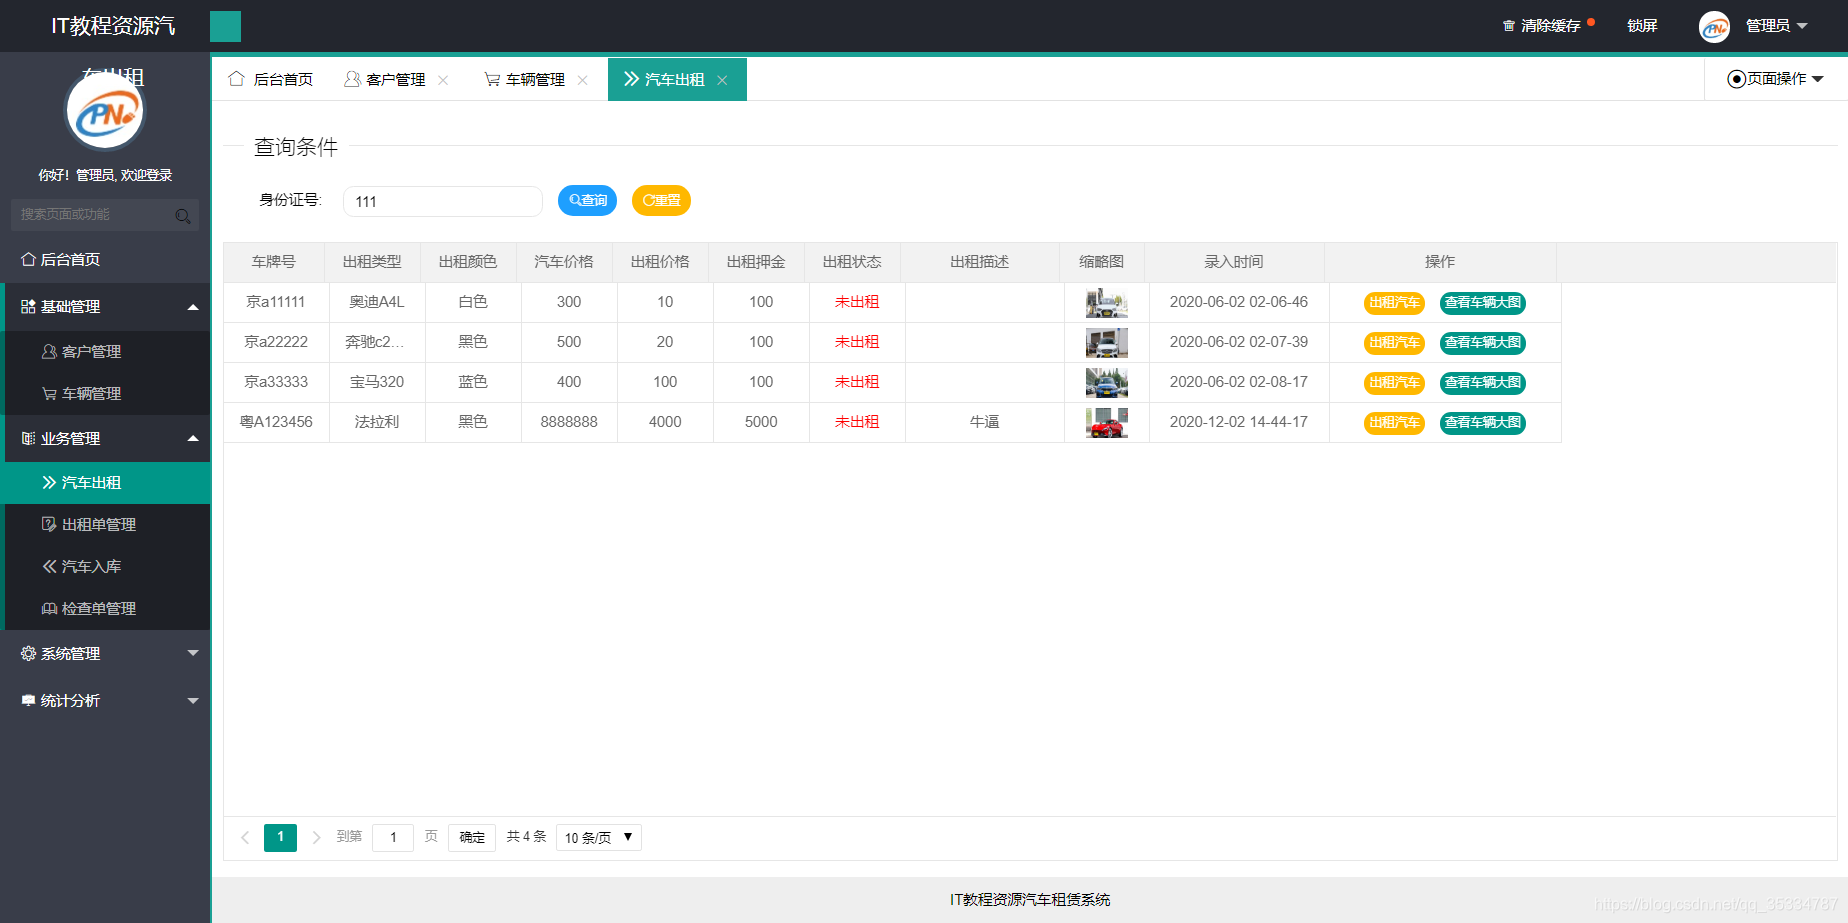Collapse the 业务管理 sidebar section
The height and width of the screenshot is (923, 1848).
tap(105, 438)
